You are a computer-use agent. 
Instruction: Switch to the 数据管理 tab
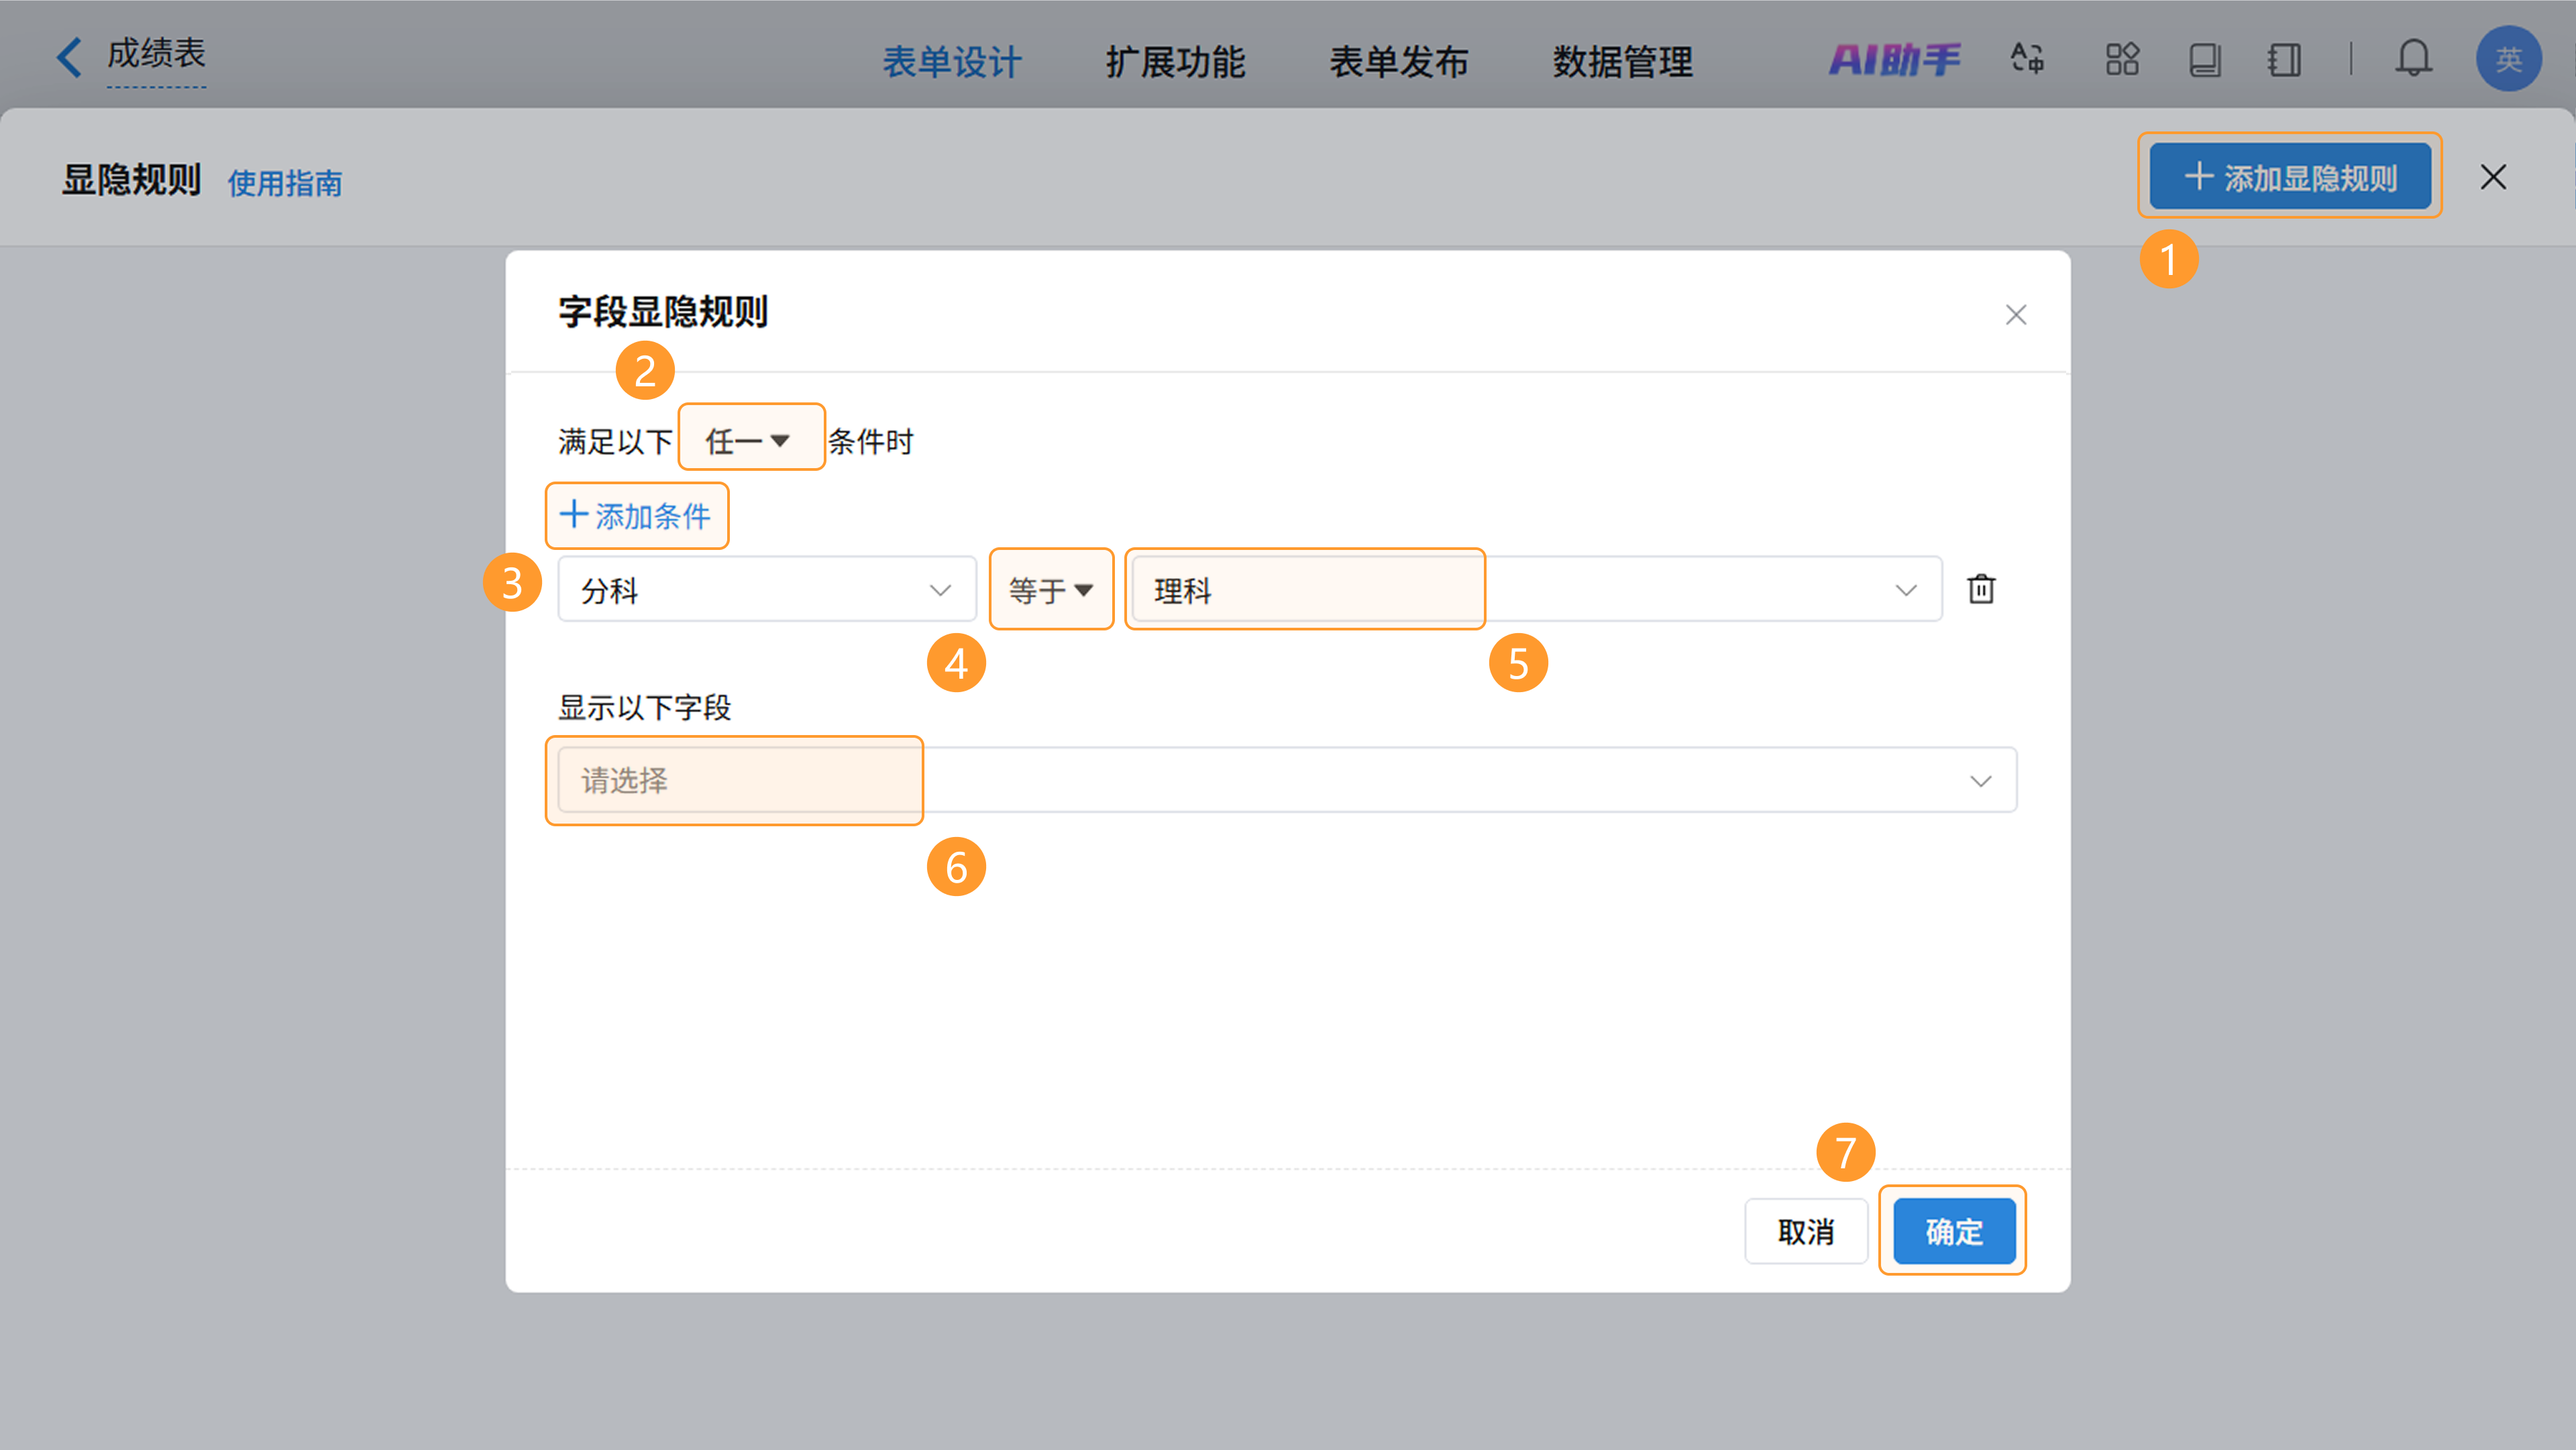point(1622,62)
